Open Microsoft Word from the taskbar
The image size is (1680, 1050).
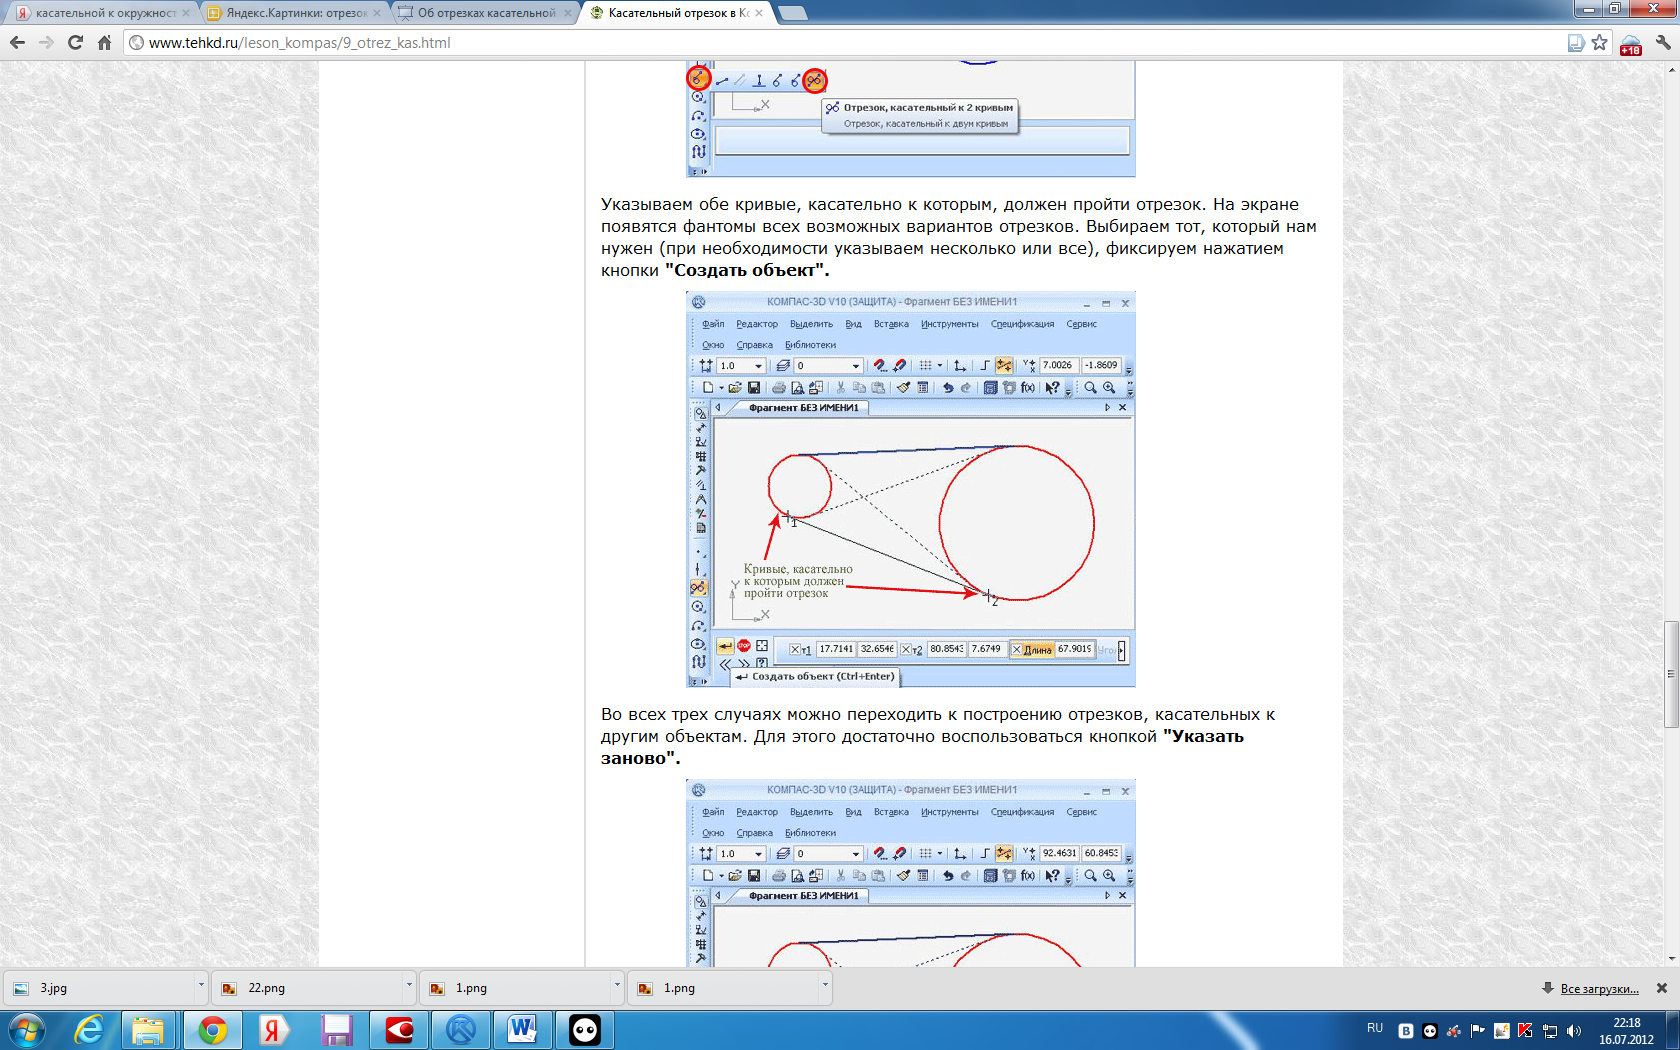[522, 1029]
